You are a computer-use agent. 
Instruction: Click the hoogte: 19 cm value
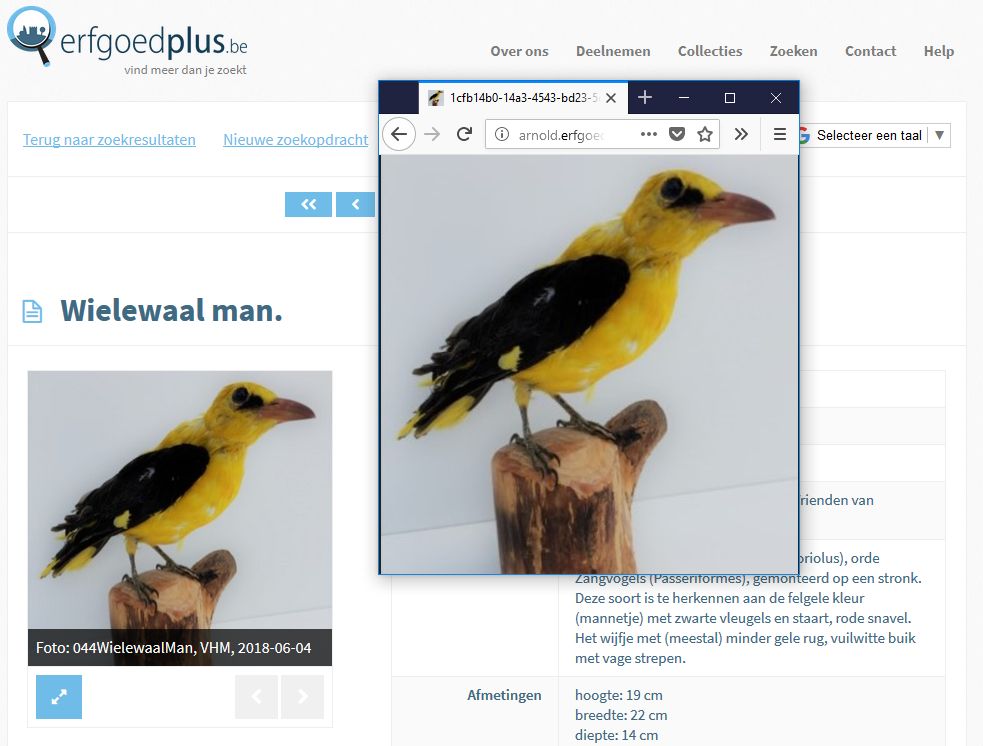(x=619, y=695)
